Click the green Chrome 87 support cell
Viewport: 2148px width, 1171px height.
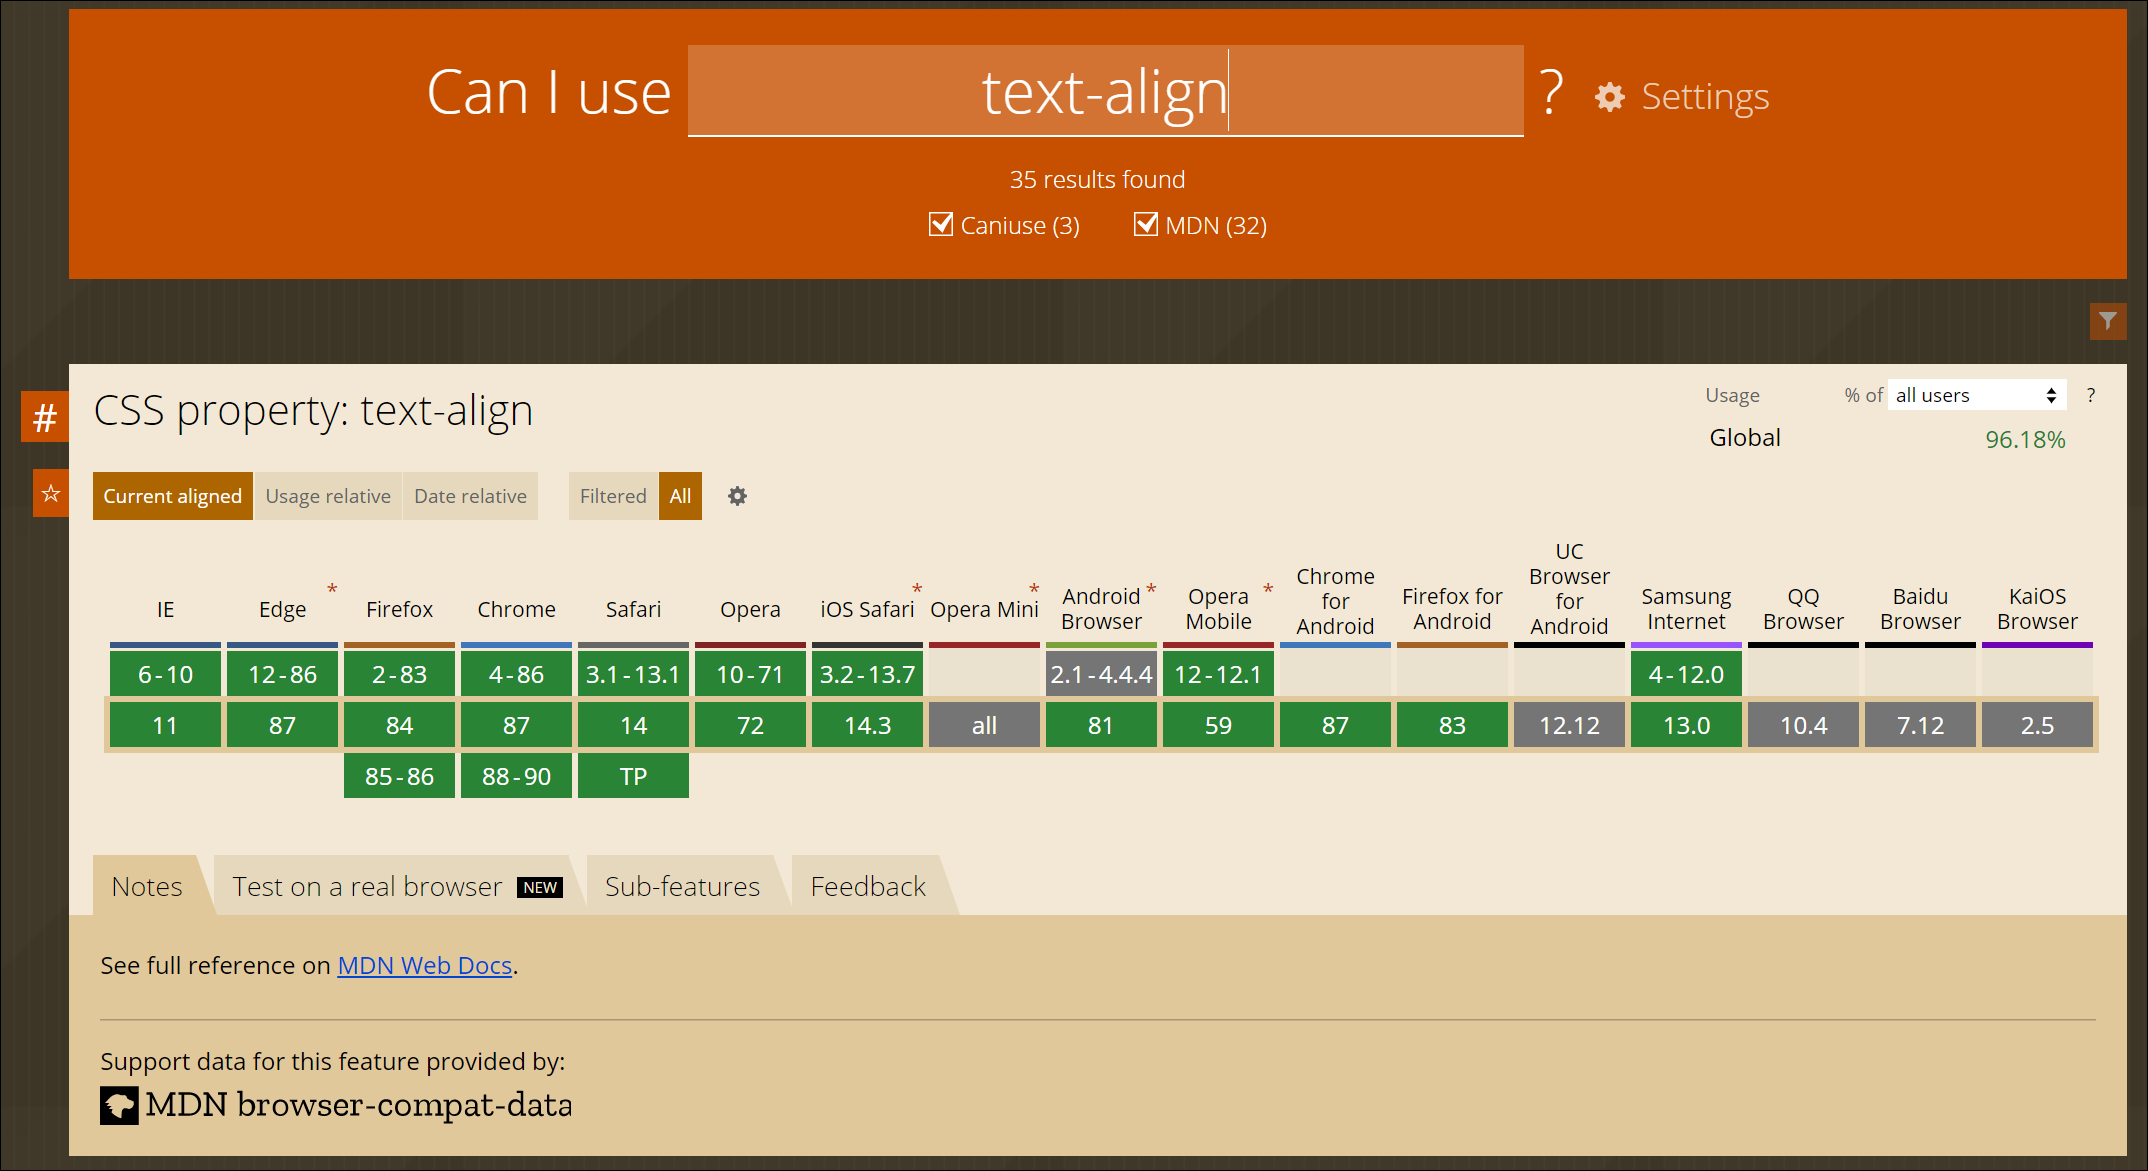[x=516, y=725]
